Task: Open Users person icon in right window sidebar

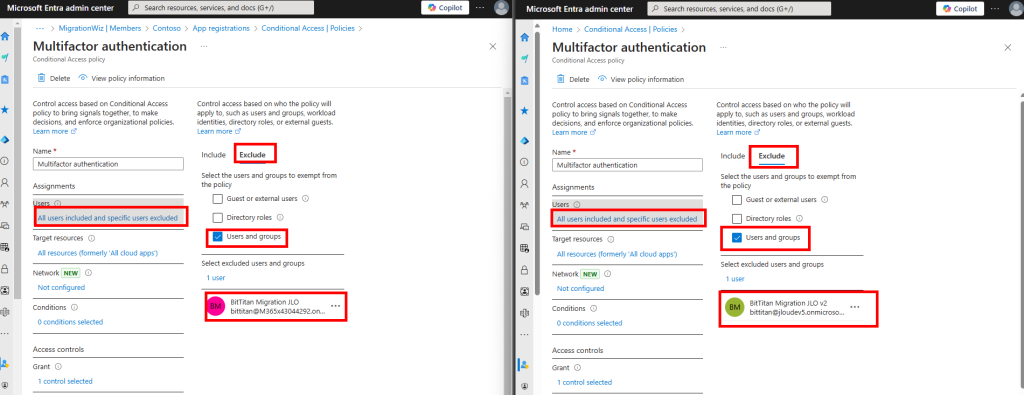Action: pos(524,183)
